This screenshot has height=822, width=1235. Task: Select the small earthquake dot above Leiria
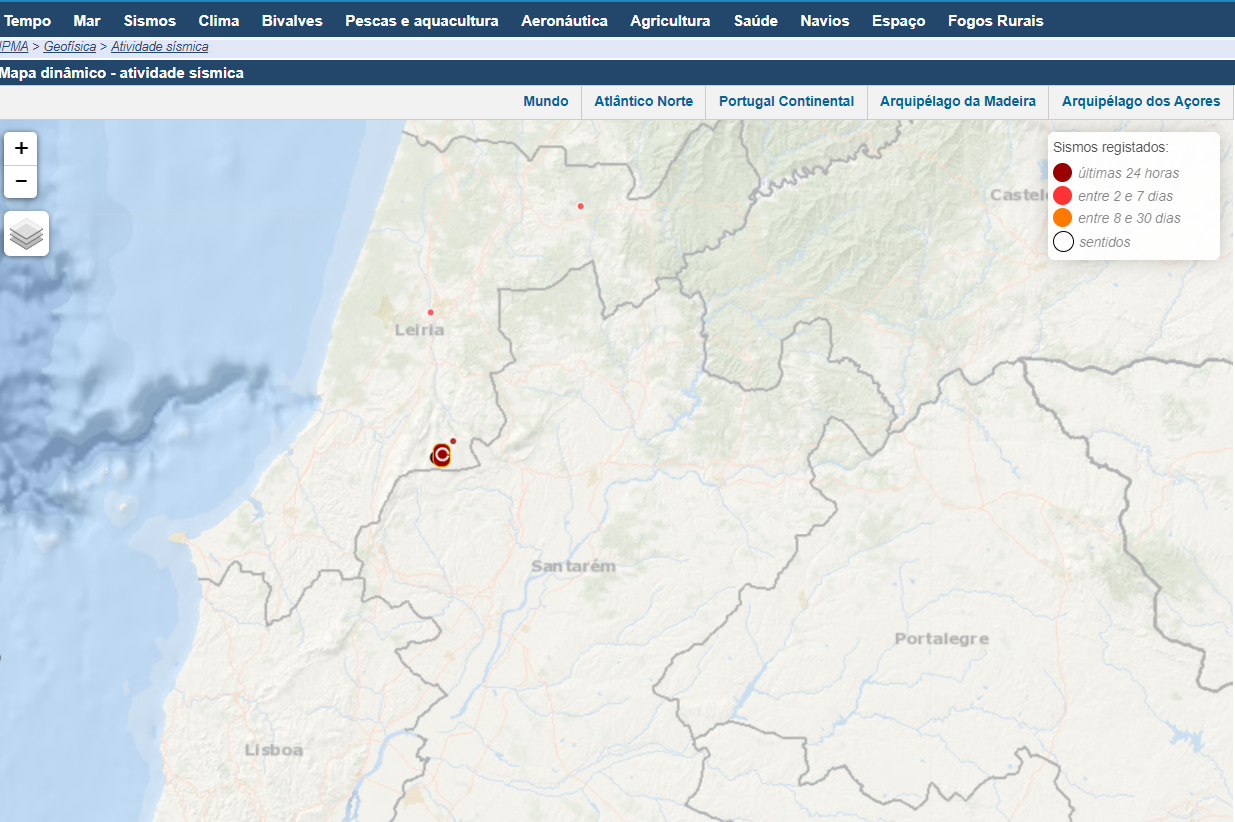pos(431,312)
